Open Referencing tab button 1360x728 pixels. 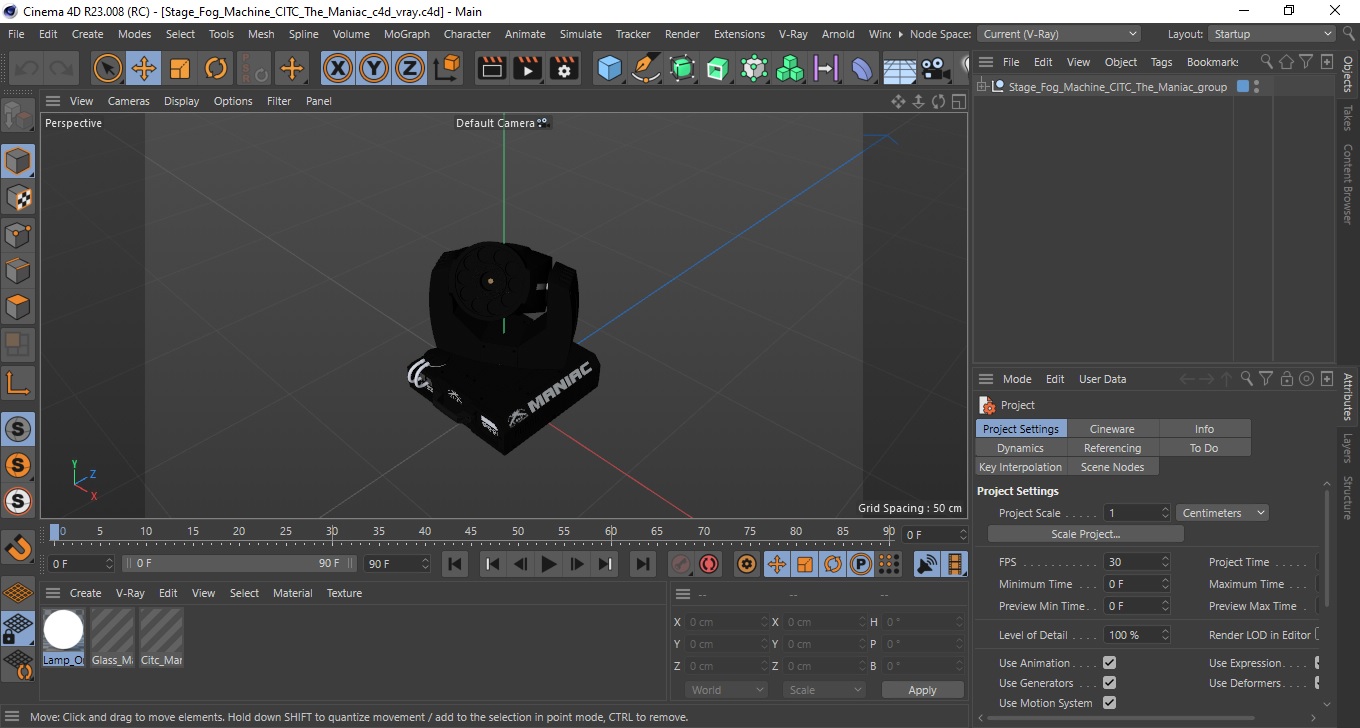1112,448
